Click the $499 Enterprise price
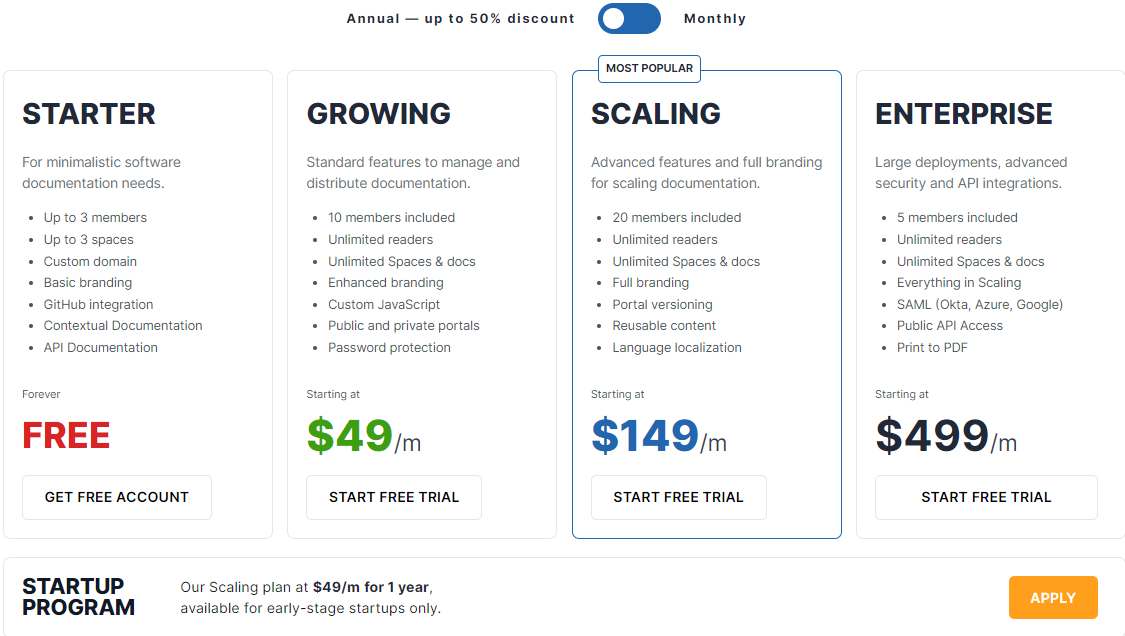 click(x=932, y=436)
